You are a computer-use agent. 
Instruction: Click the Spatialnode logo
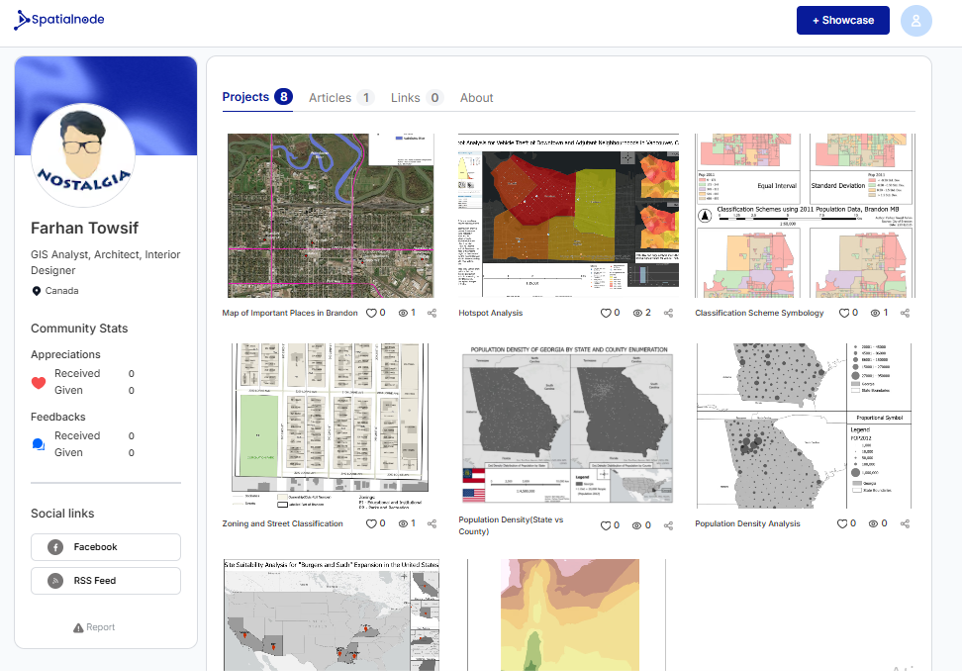coord(59,20)
